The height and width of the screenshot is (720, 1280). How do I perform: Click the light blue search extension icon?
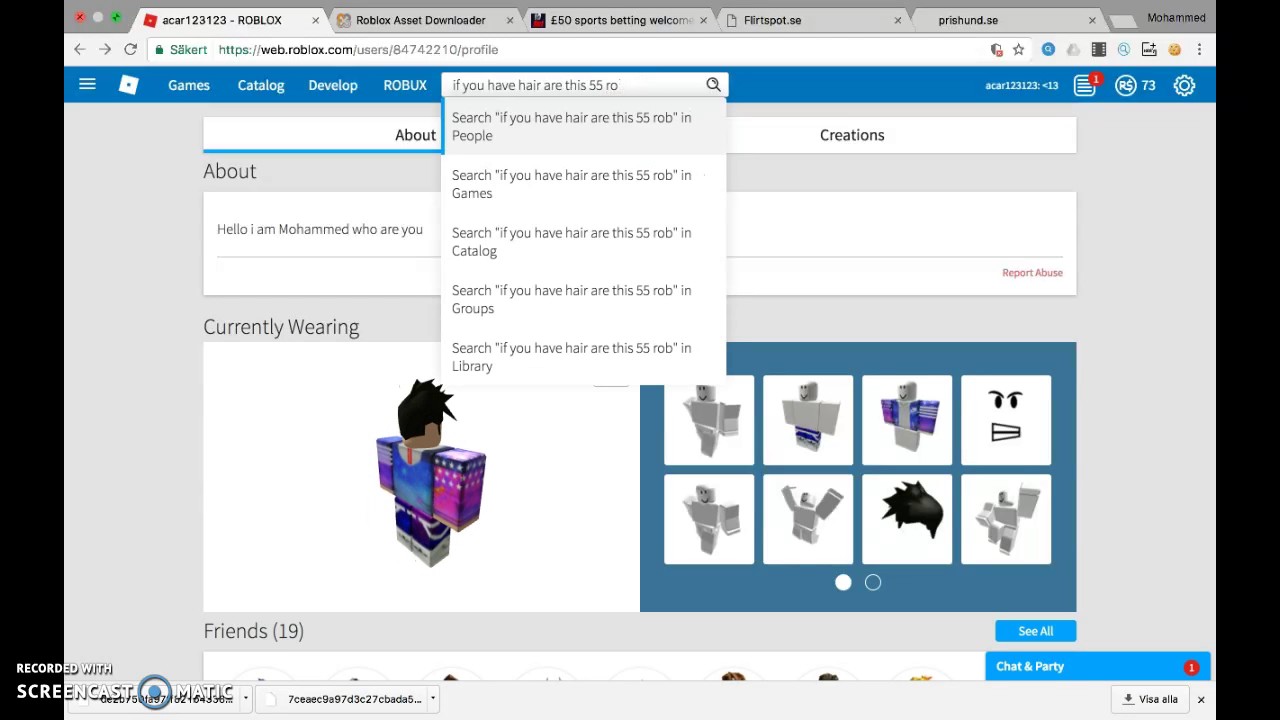pyautogui.click(x=1124, y=49)
